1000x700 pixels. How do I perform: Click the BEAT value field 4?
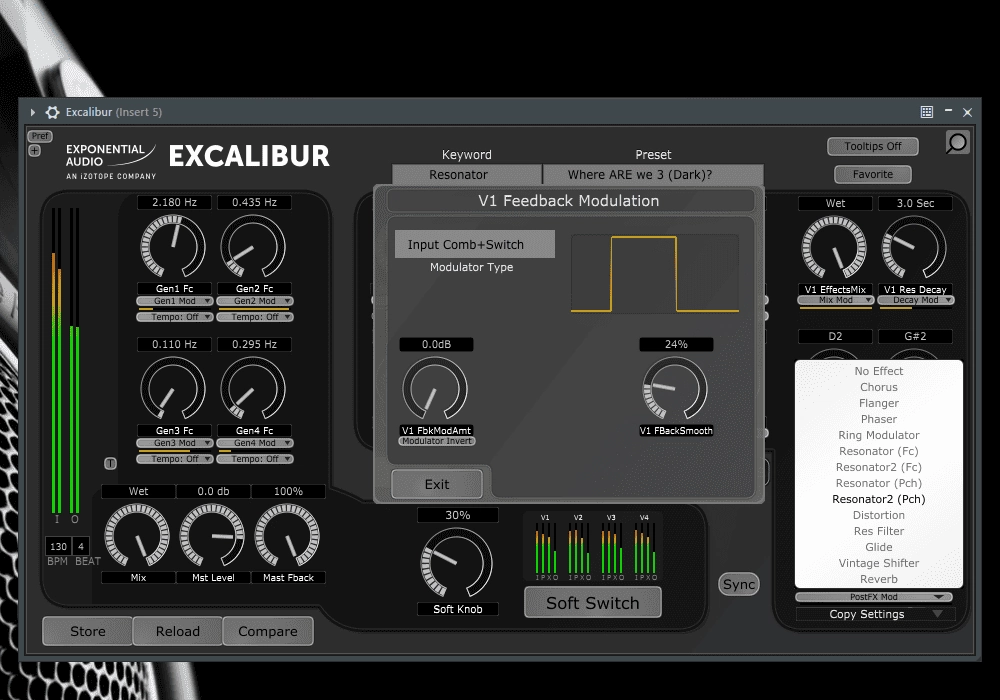81,546
